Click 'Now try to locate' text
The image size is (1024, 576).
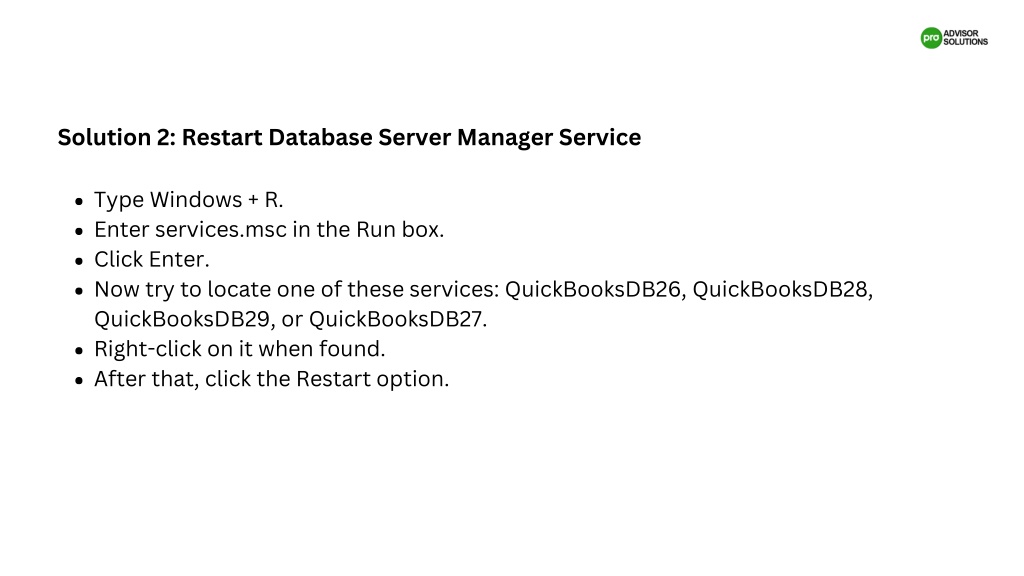182,289
